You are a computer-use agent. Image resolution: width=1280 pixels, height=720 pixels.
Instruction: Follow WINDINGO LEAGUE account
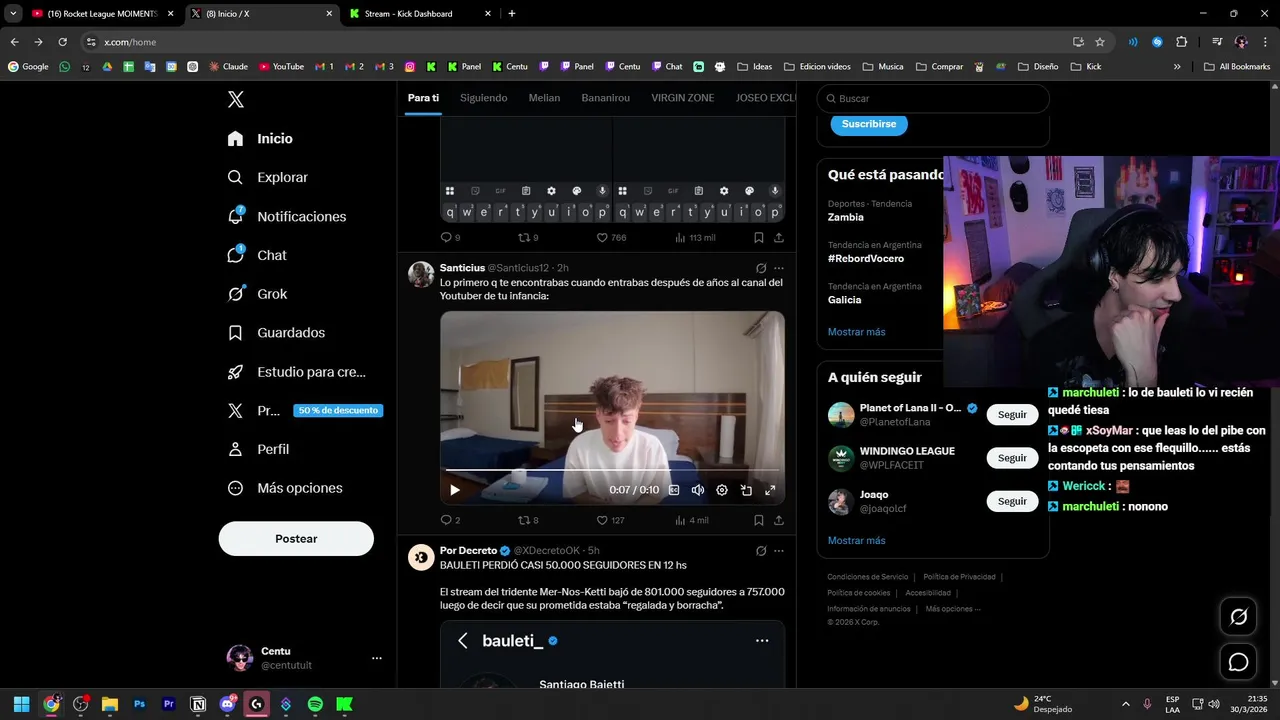tap(1012, 458)
